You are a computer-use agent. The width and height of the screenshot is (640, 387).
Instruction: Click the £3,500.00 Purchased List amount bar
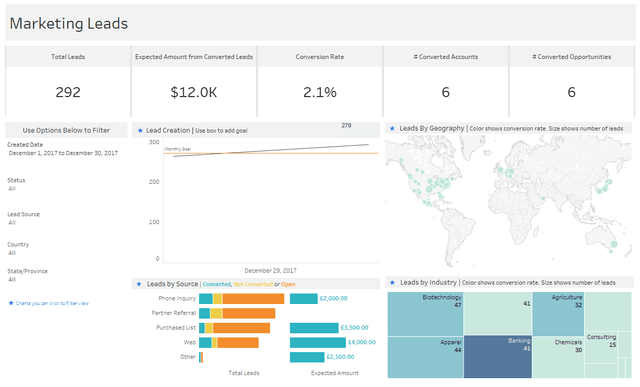(x=314, y=328)
